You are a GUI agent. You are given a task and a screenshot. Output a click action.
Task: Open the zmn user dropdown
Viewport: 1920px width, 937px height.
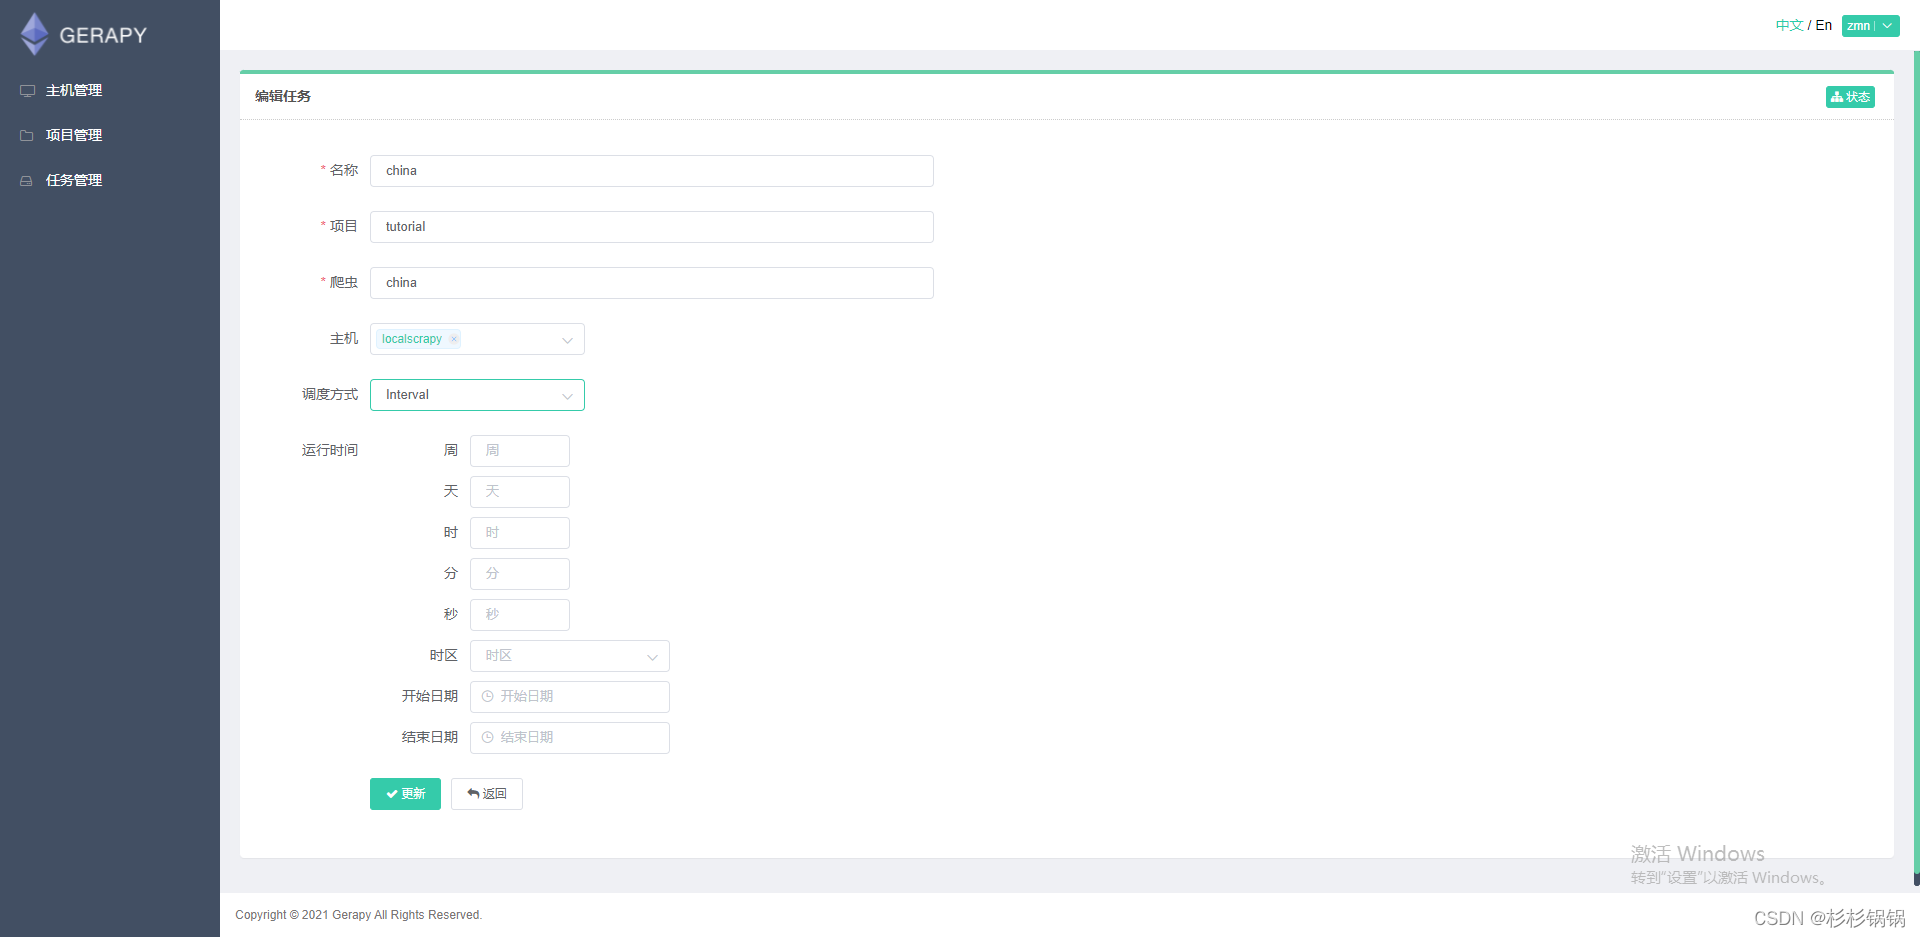(1870, 26)
